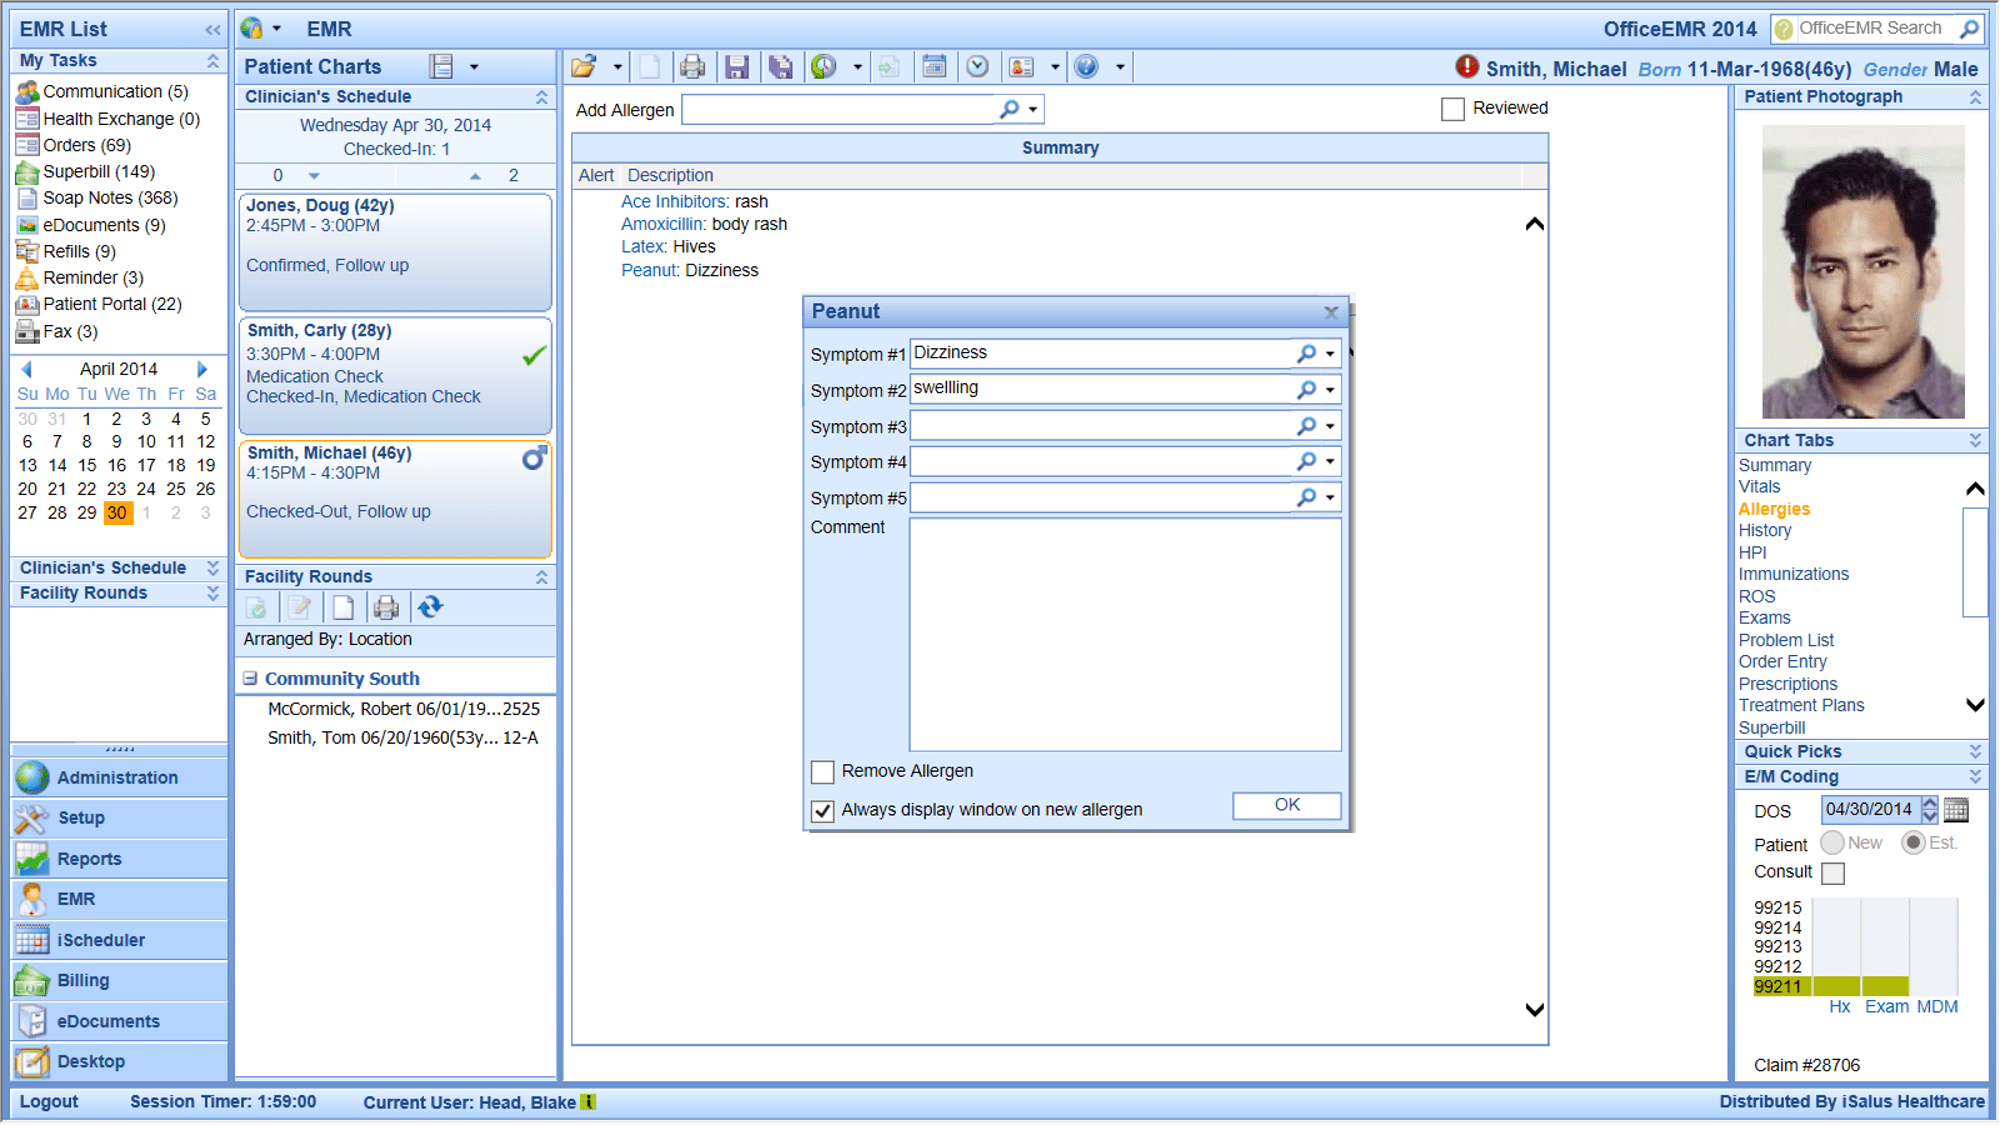Click the Amoxicillin allergen link
Viewport: 2000px width, 1125px height.
point(662,224)
